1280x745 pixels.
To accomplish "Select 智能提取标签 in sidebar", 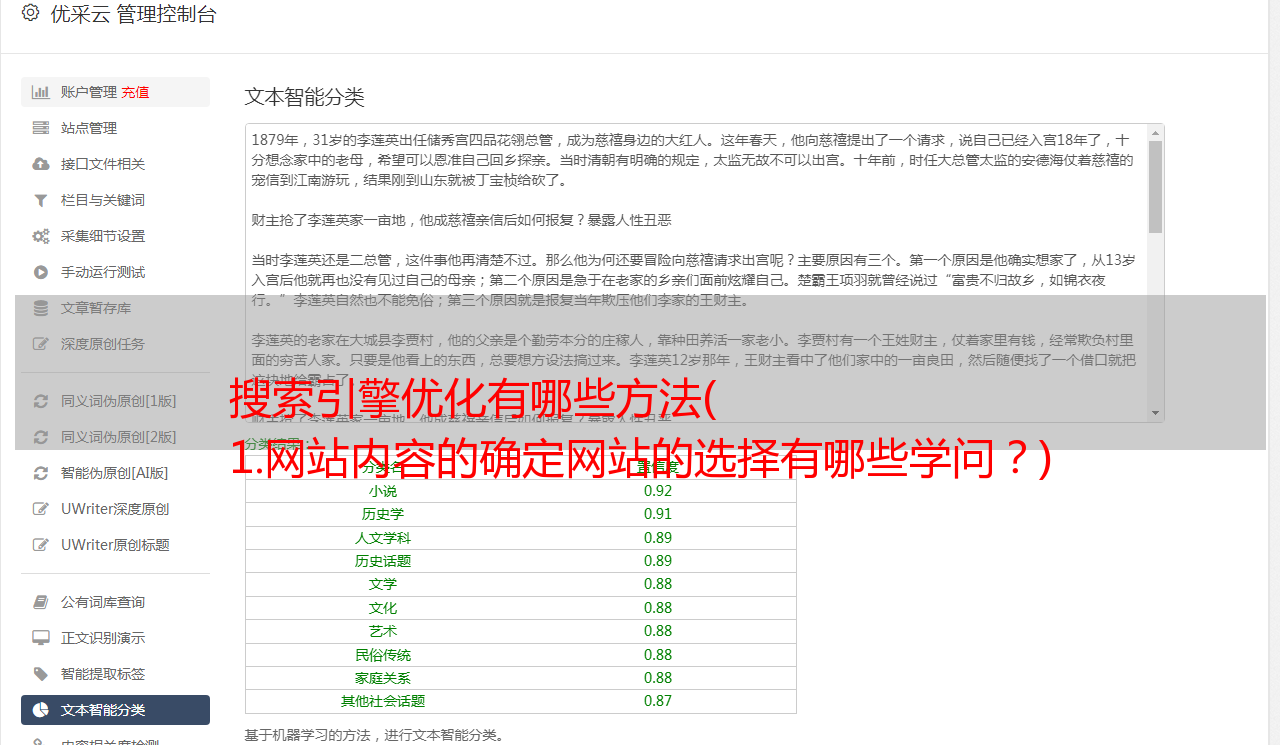I will tap(115, 674).
